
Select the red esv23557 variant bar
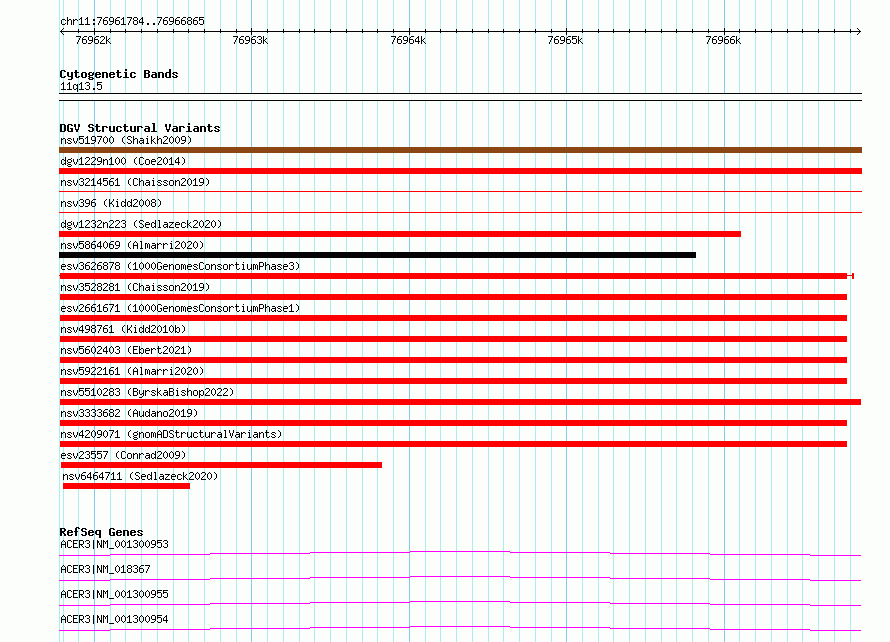[221, 465]
